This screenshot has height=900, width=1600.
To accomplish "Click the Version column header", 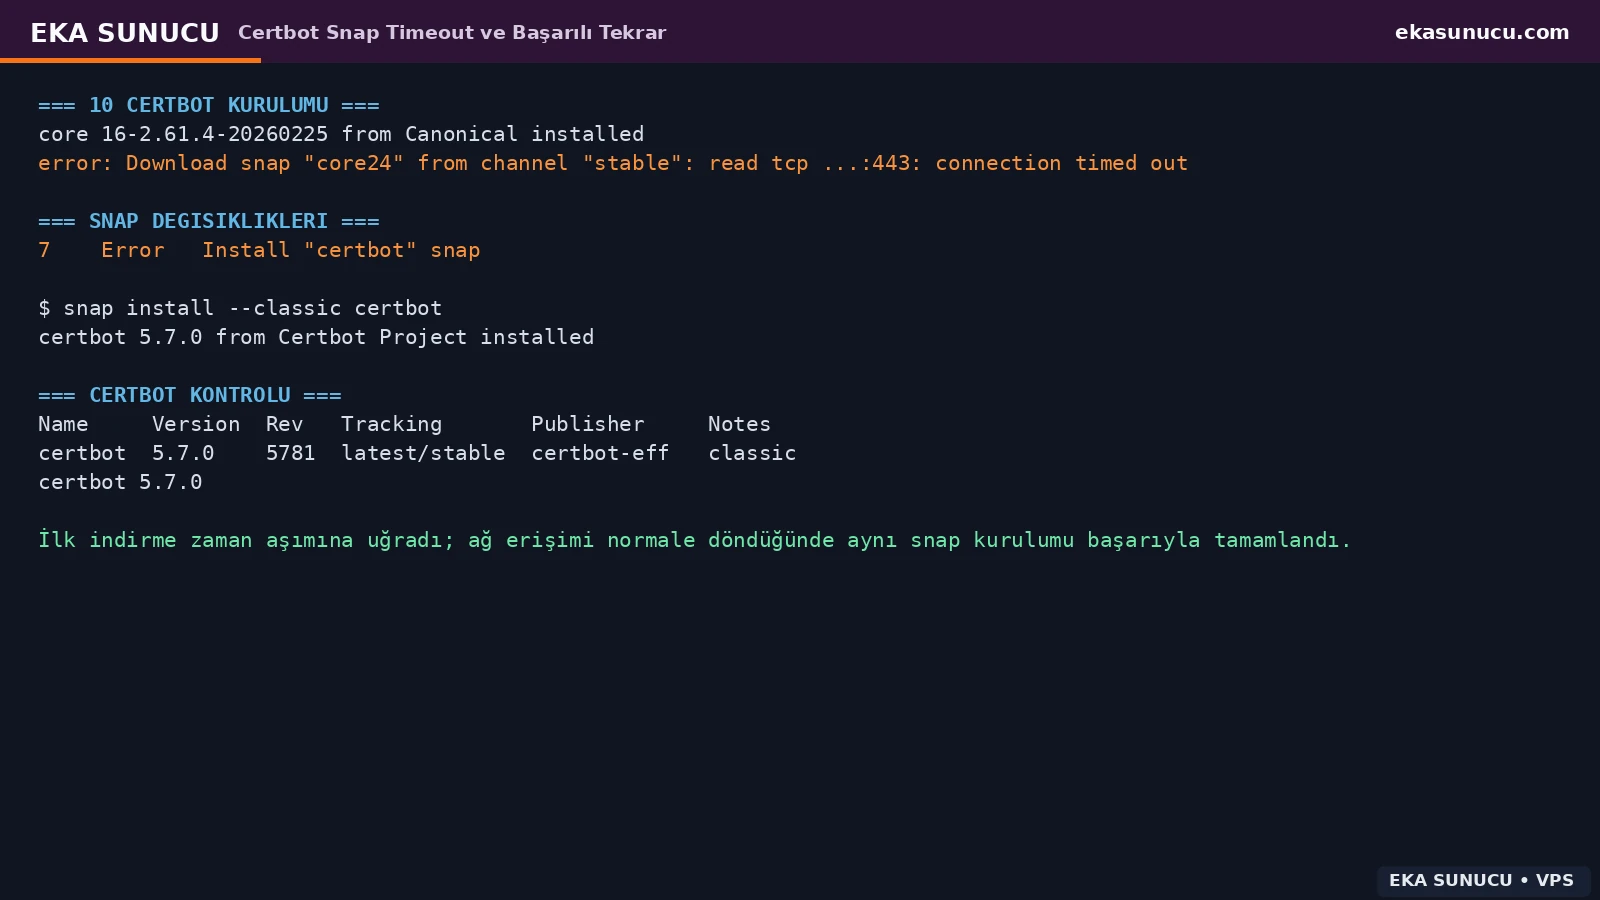I will 196,424.
